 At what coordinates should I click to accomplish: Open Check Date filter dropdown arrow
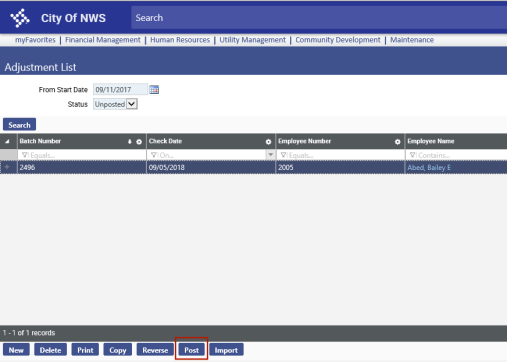click(271, 155)
